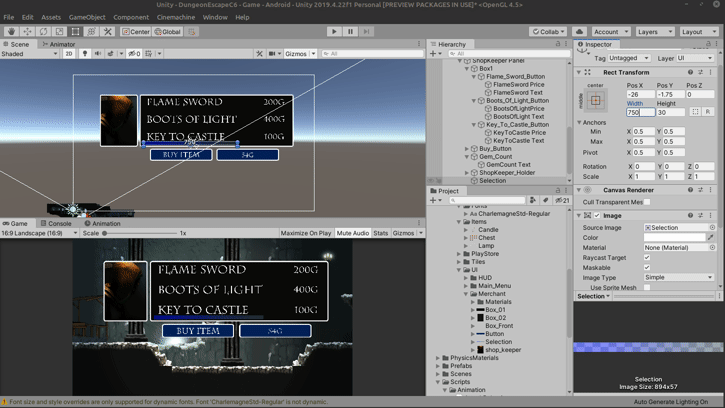The height and width of the screenshot is (408, 725).
Task: Open scene camera settings icon
Action: (272, 54)
